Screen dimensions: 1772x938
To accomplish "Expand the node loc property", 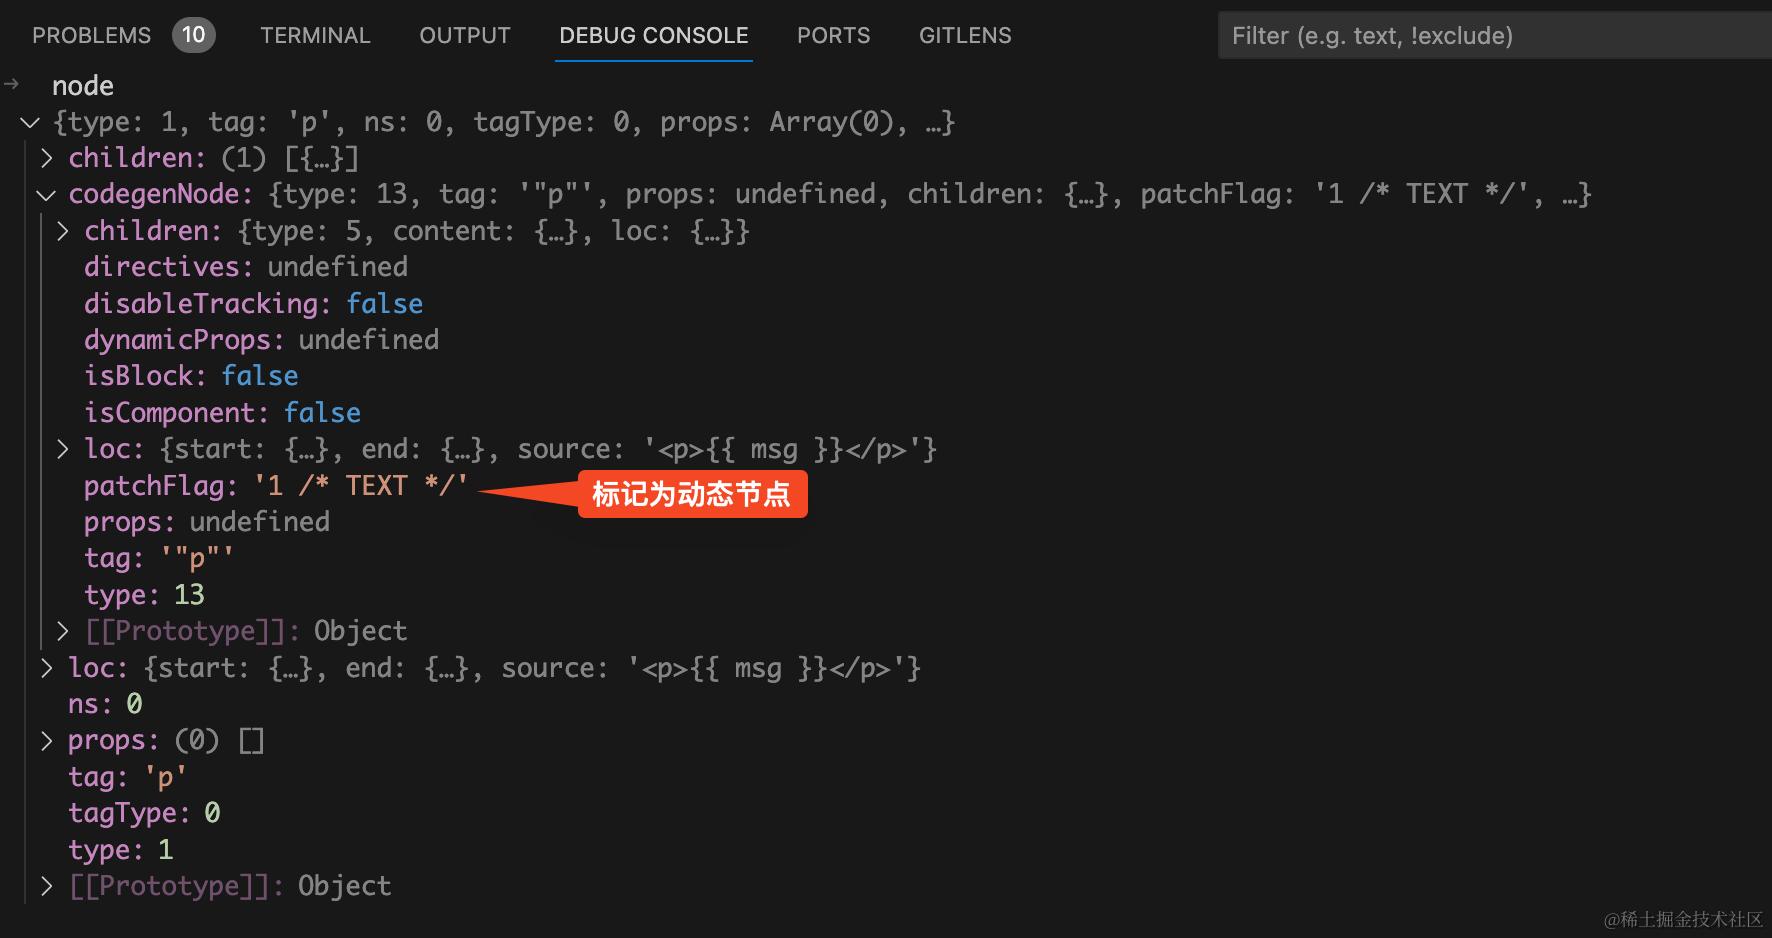I will [46, 667].
